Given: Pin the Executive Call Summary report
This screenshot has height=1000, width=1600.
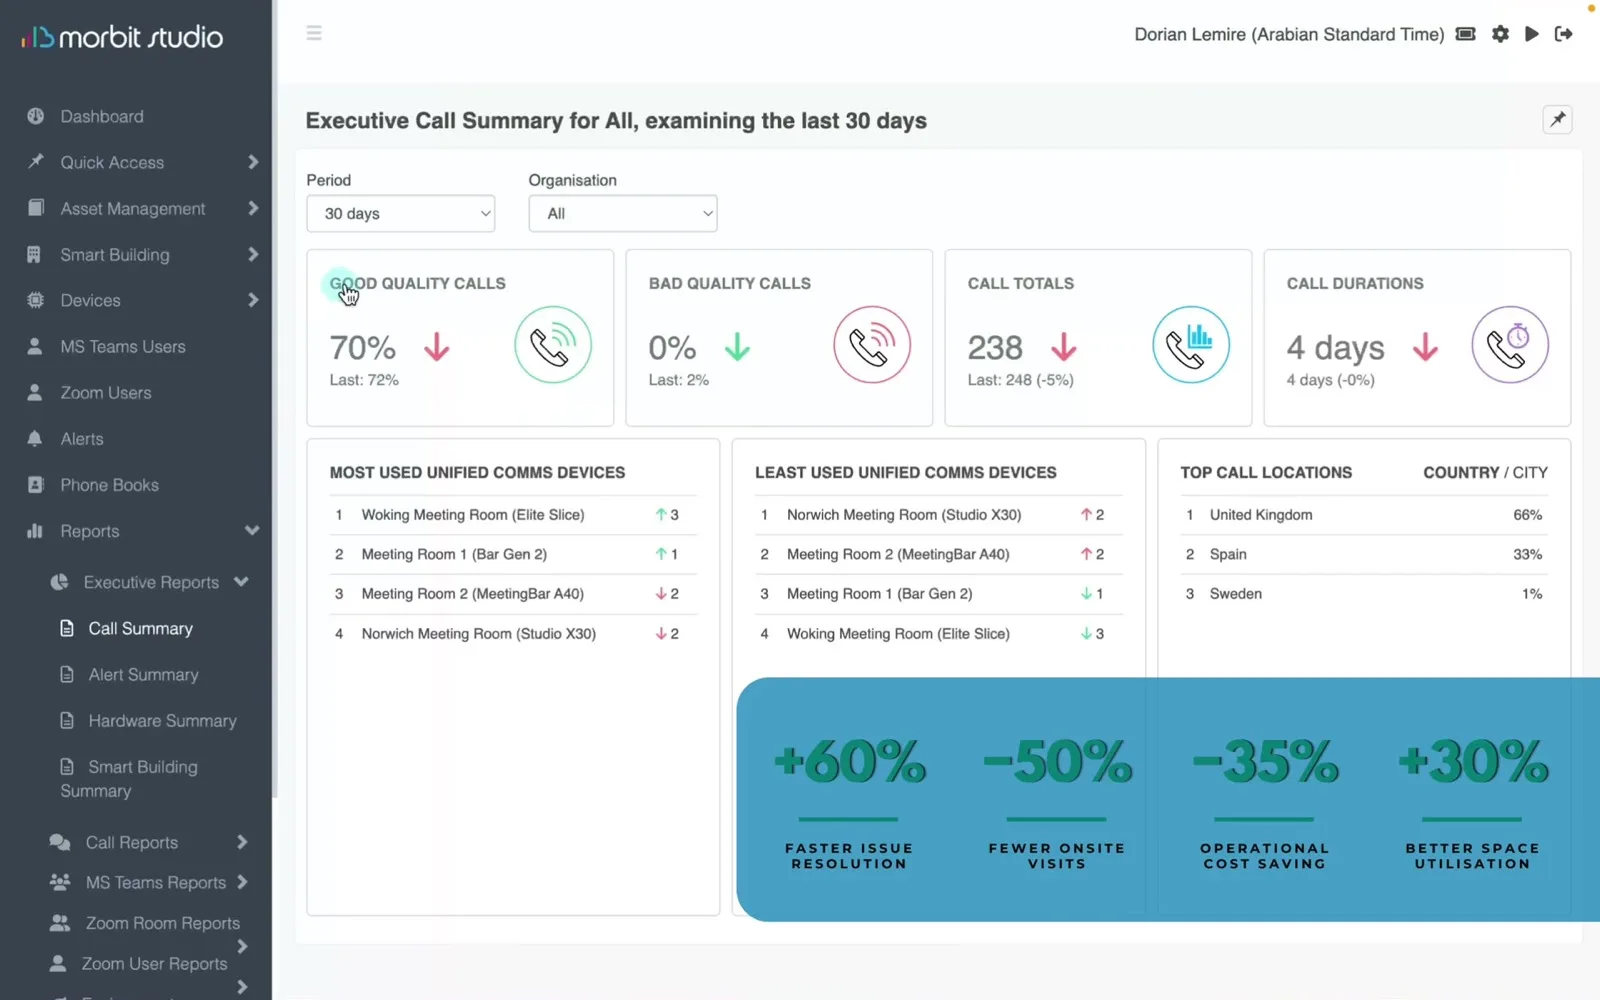Looking at the screenshot, I should [x=1557, y=120].
